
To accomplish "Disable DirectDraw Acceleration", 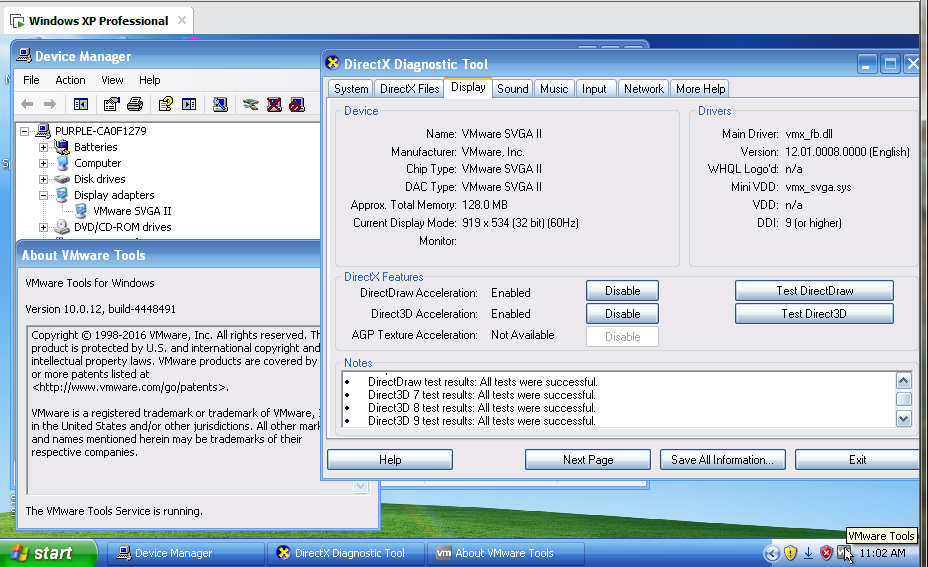I will [623, 291].
